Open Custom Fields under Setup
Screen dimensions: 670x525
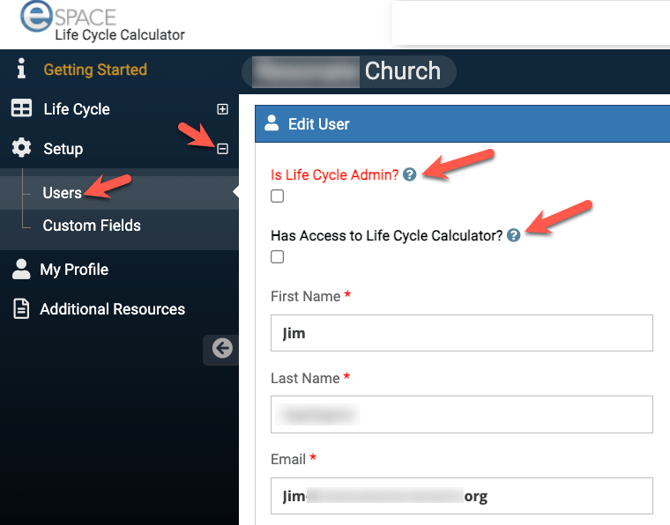[91, 226]
